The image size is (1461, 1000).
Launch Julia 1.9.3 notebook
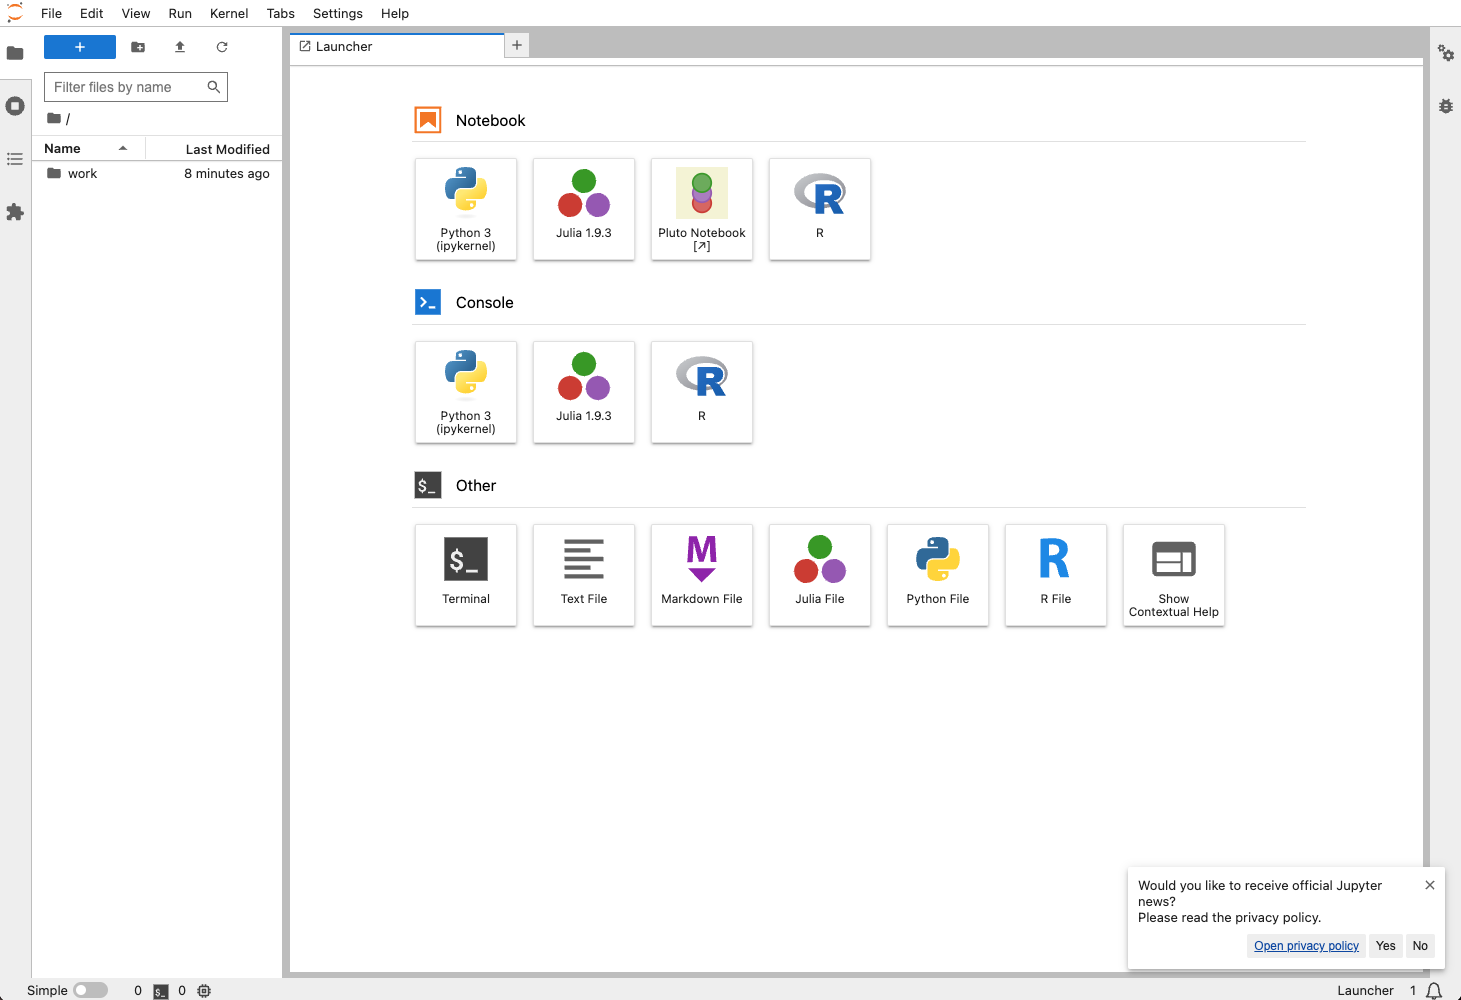[584, 209]
